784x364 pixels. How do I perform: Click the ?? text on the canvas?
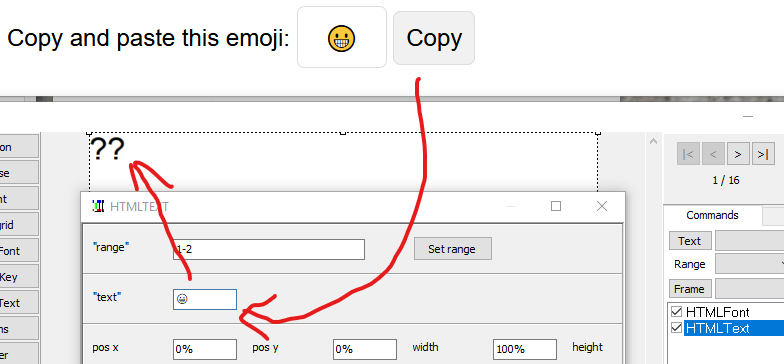[x=108, y=149]
